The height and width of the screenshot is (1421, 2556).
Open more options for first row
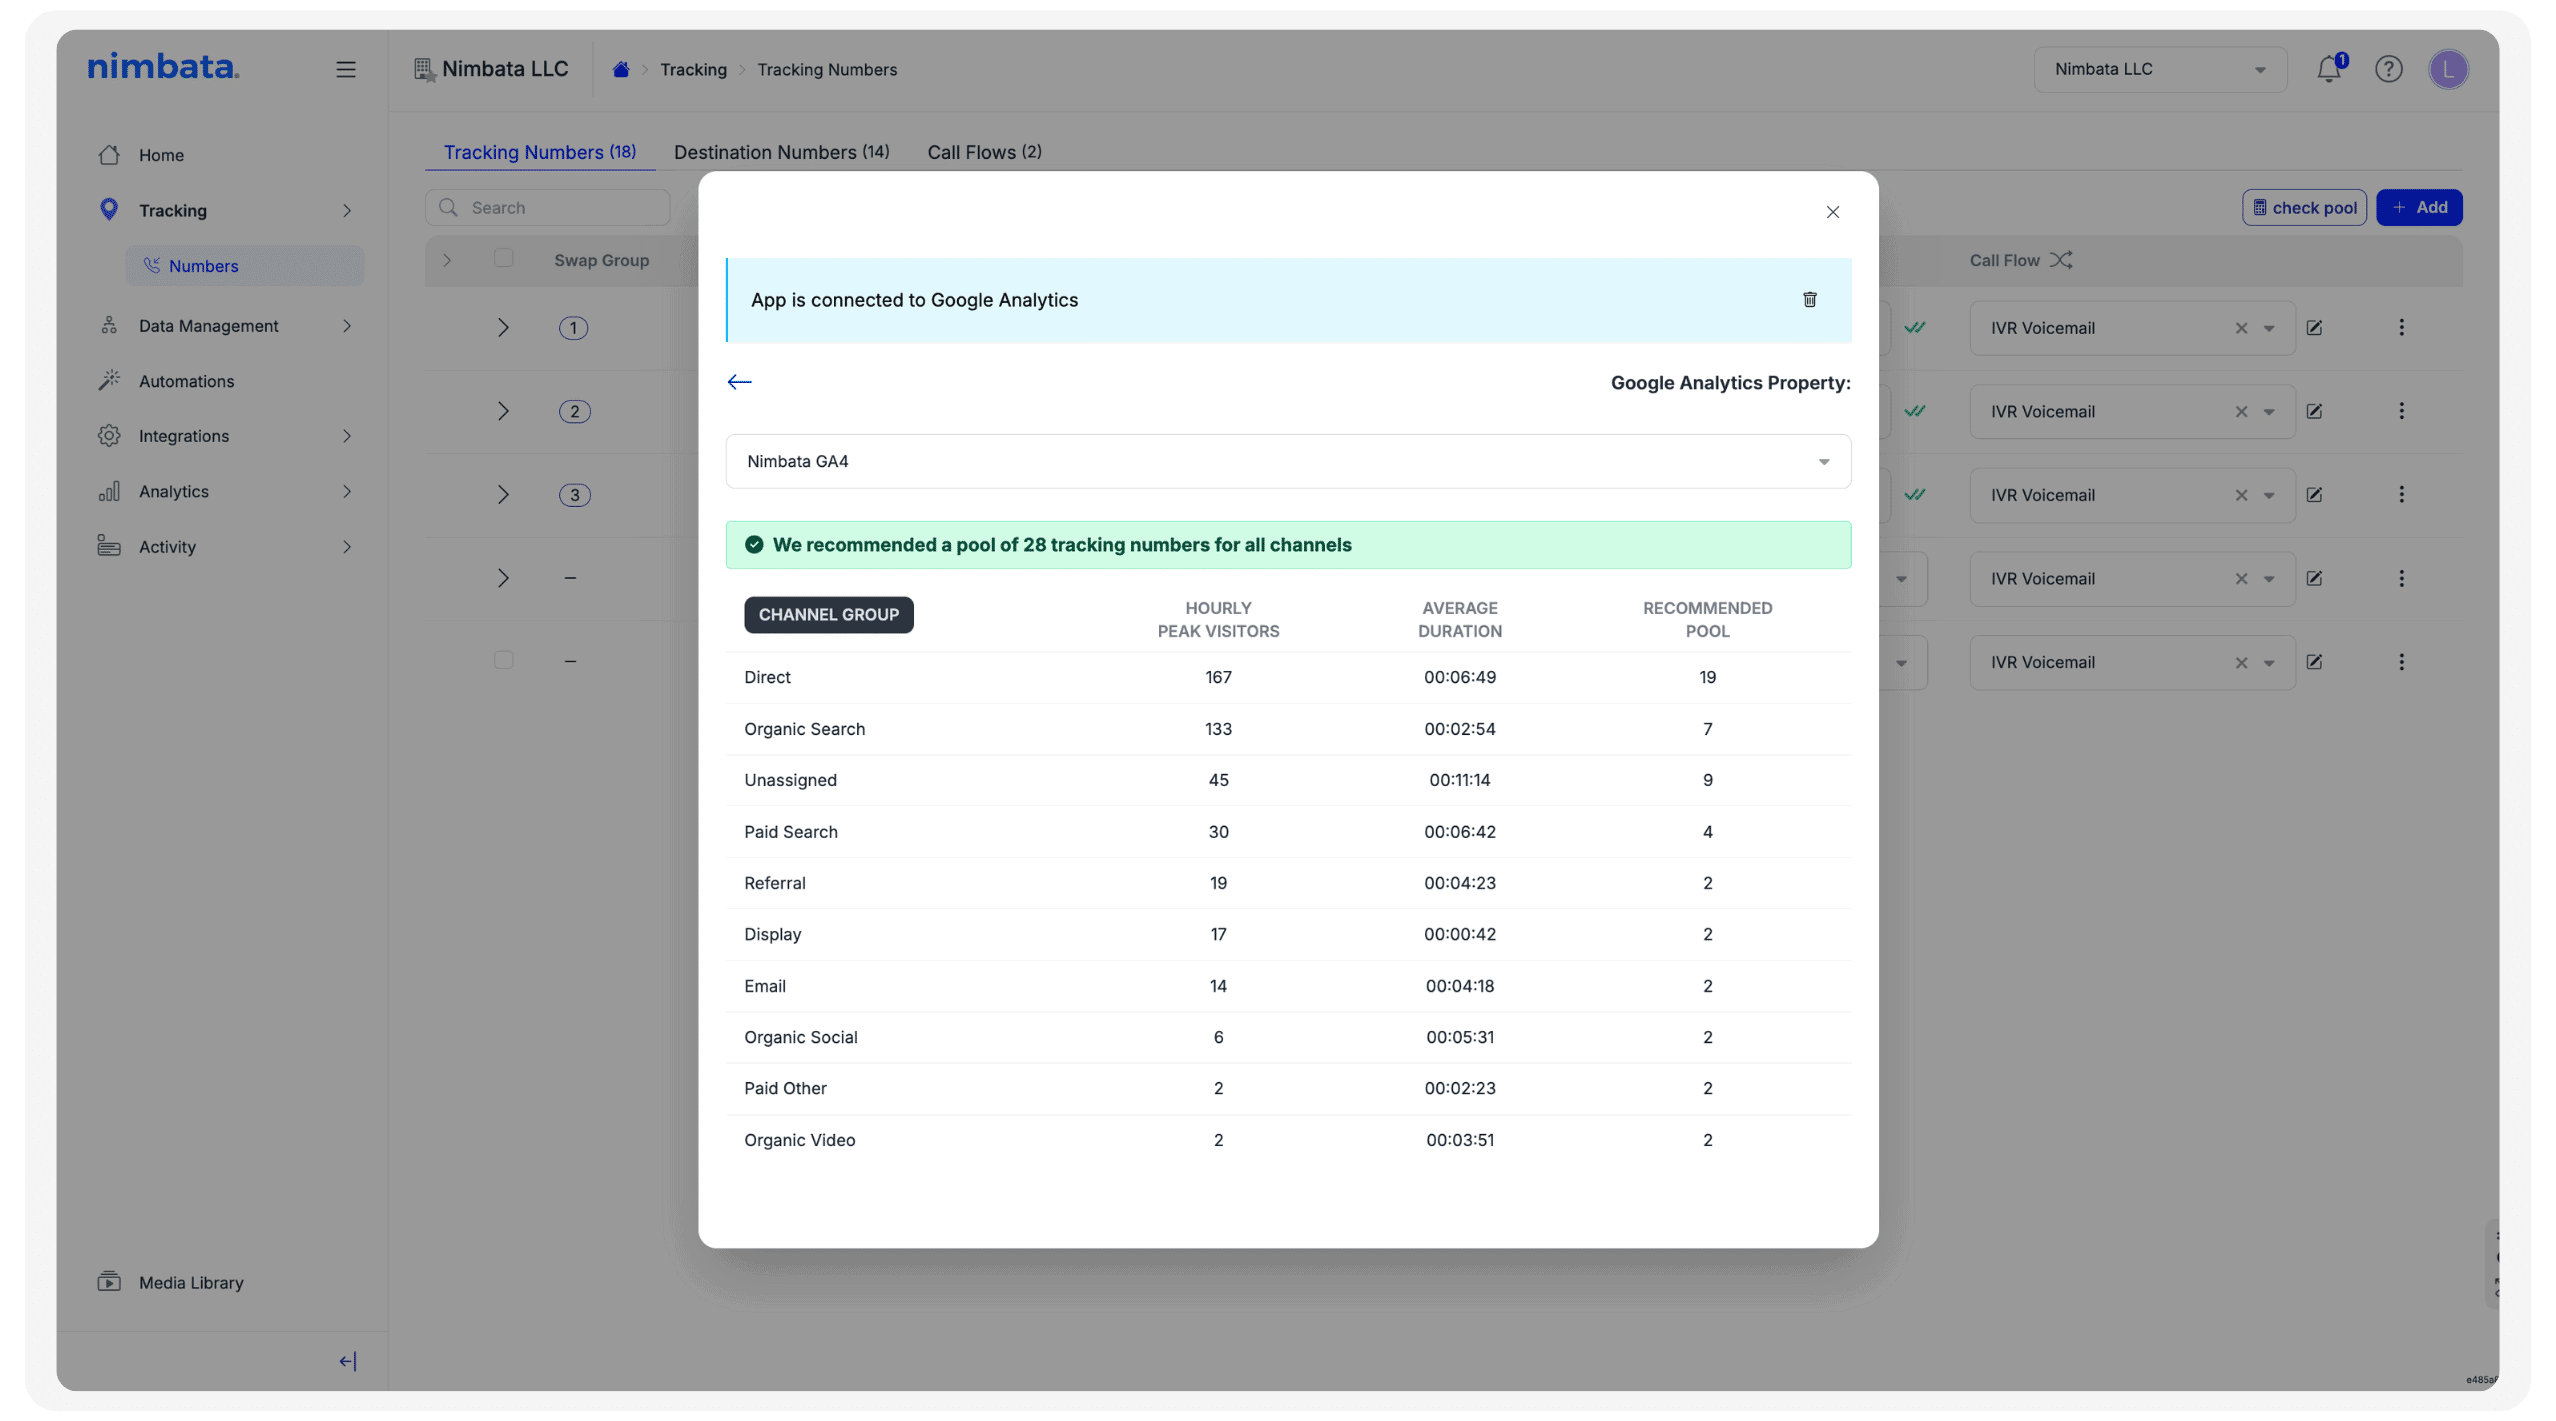pos(2400,328)
